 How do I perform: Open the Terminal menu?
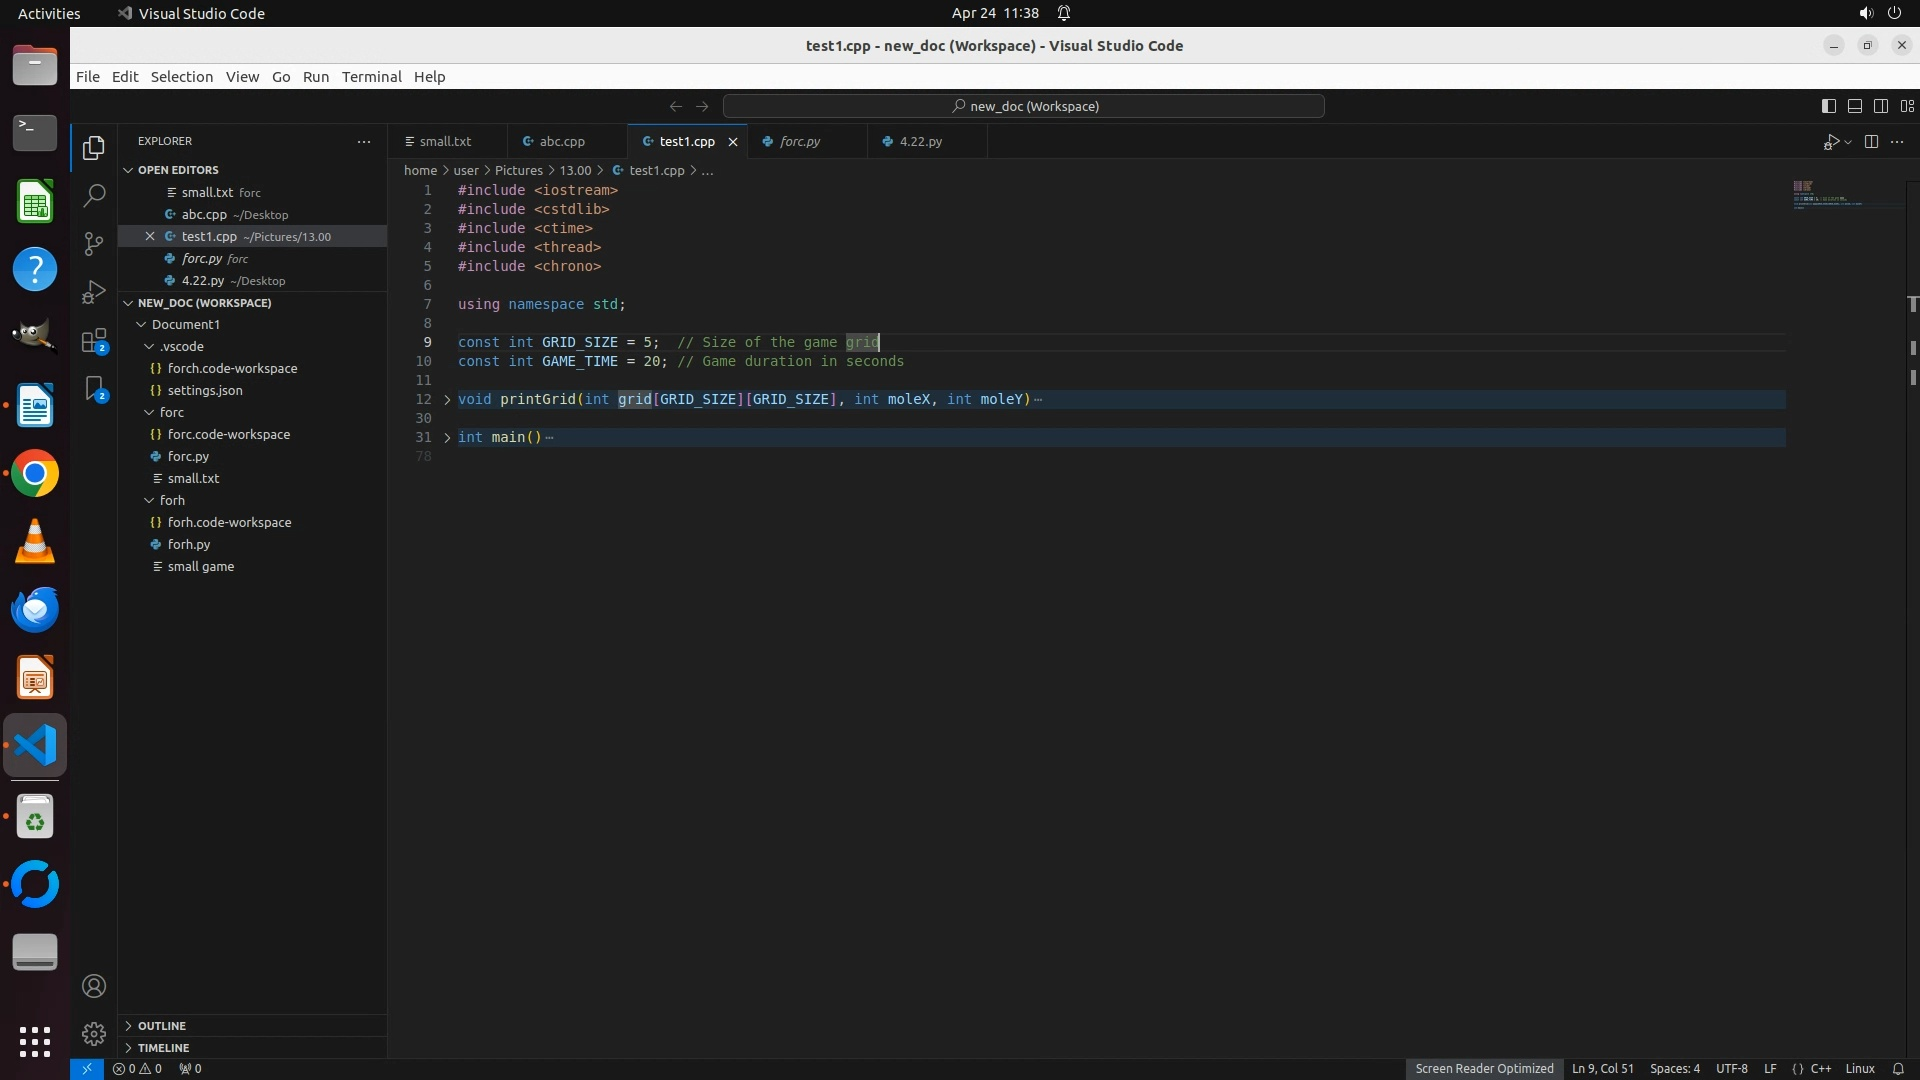pyautogui.click(x=371, y=77)
